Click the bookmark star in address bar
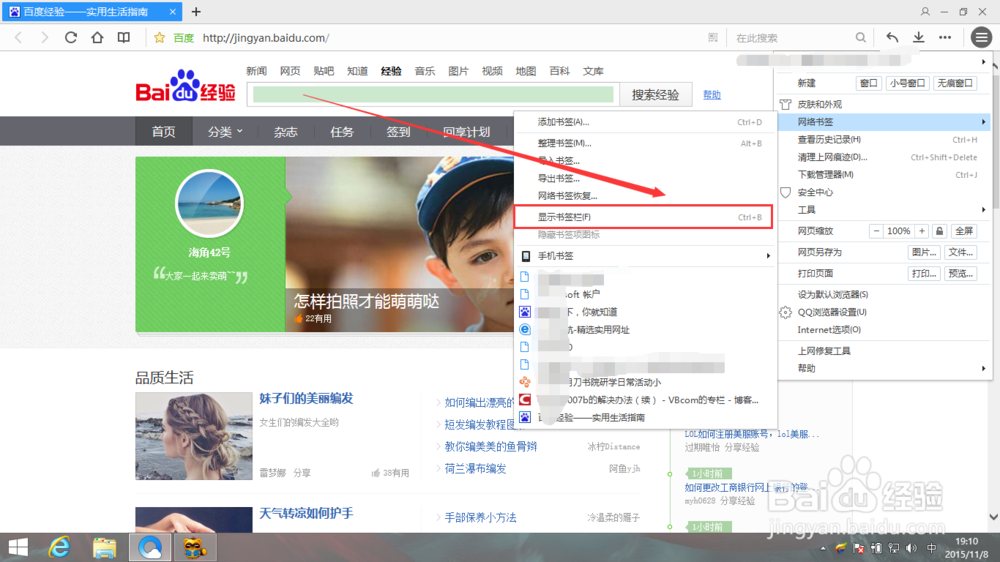This screenshot has width=1000, height=562. pos(159,38)
